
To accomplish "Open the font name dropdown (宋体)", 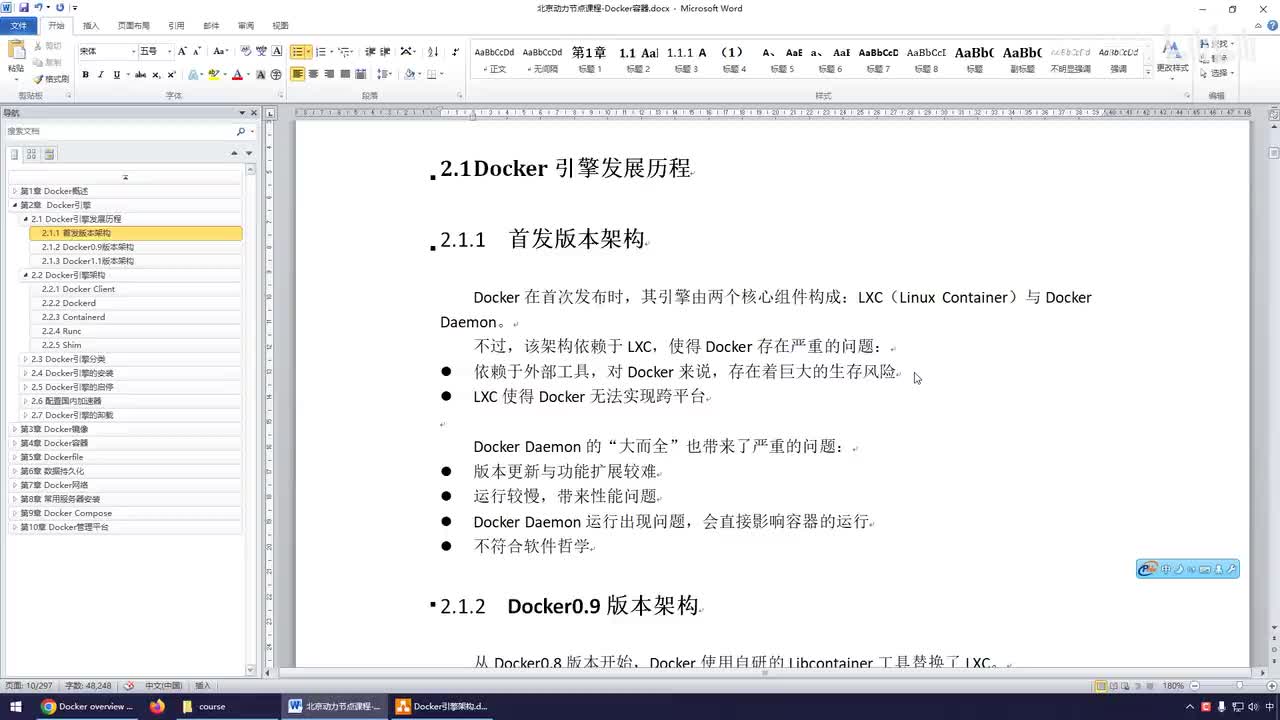I will 133,51.
